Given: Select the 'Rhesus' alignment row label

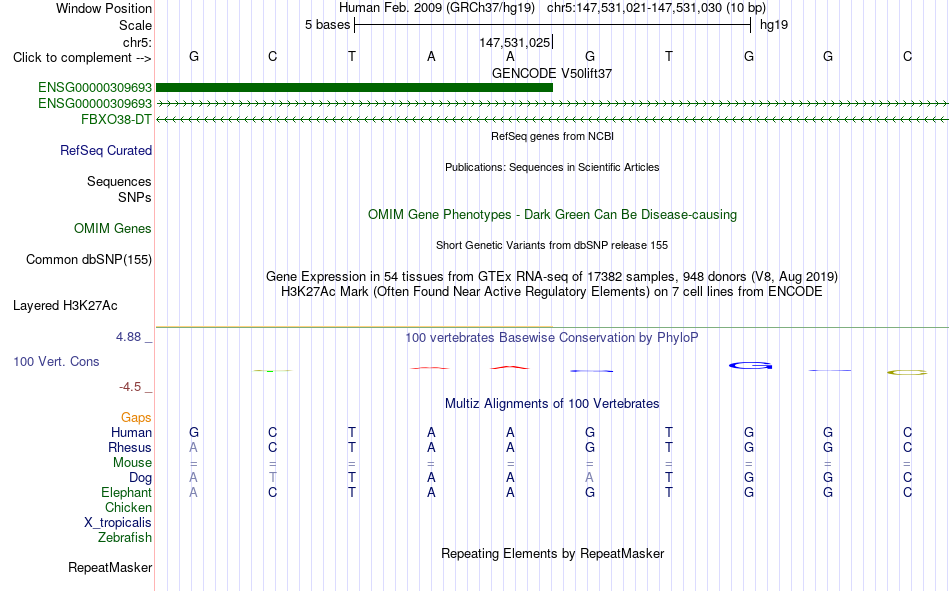Looking at the screenshot, I should [x=130, y=447].
